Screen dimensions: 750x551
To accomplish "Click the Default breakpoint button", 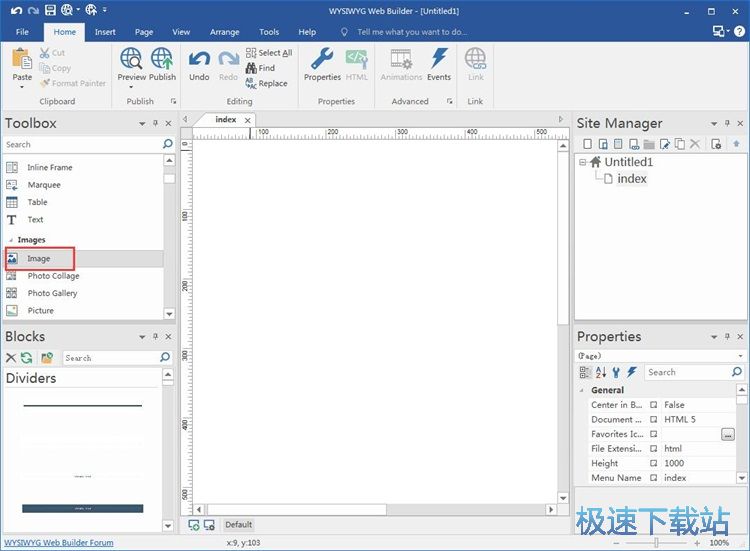I will coord(238,525).
